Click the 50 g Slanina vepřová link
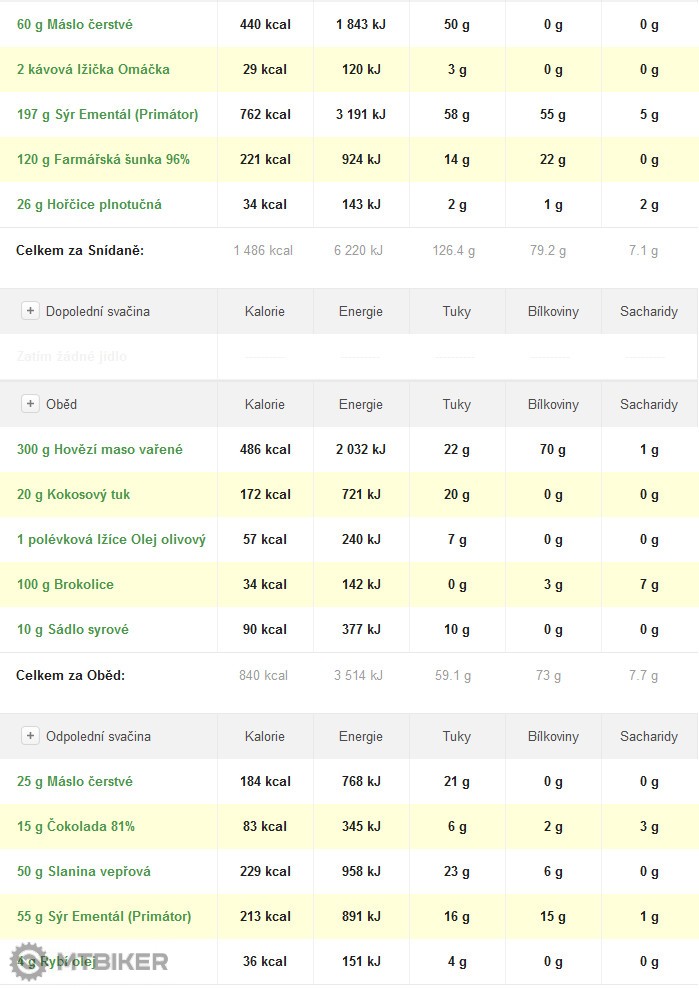699x989 pixels. click(84, 871)
